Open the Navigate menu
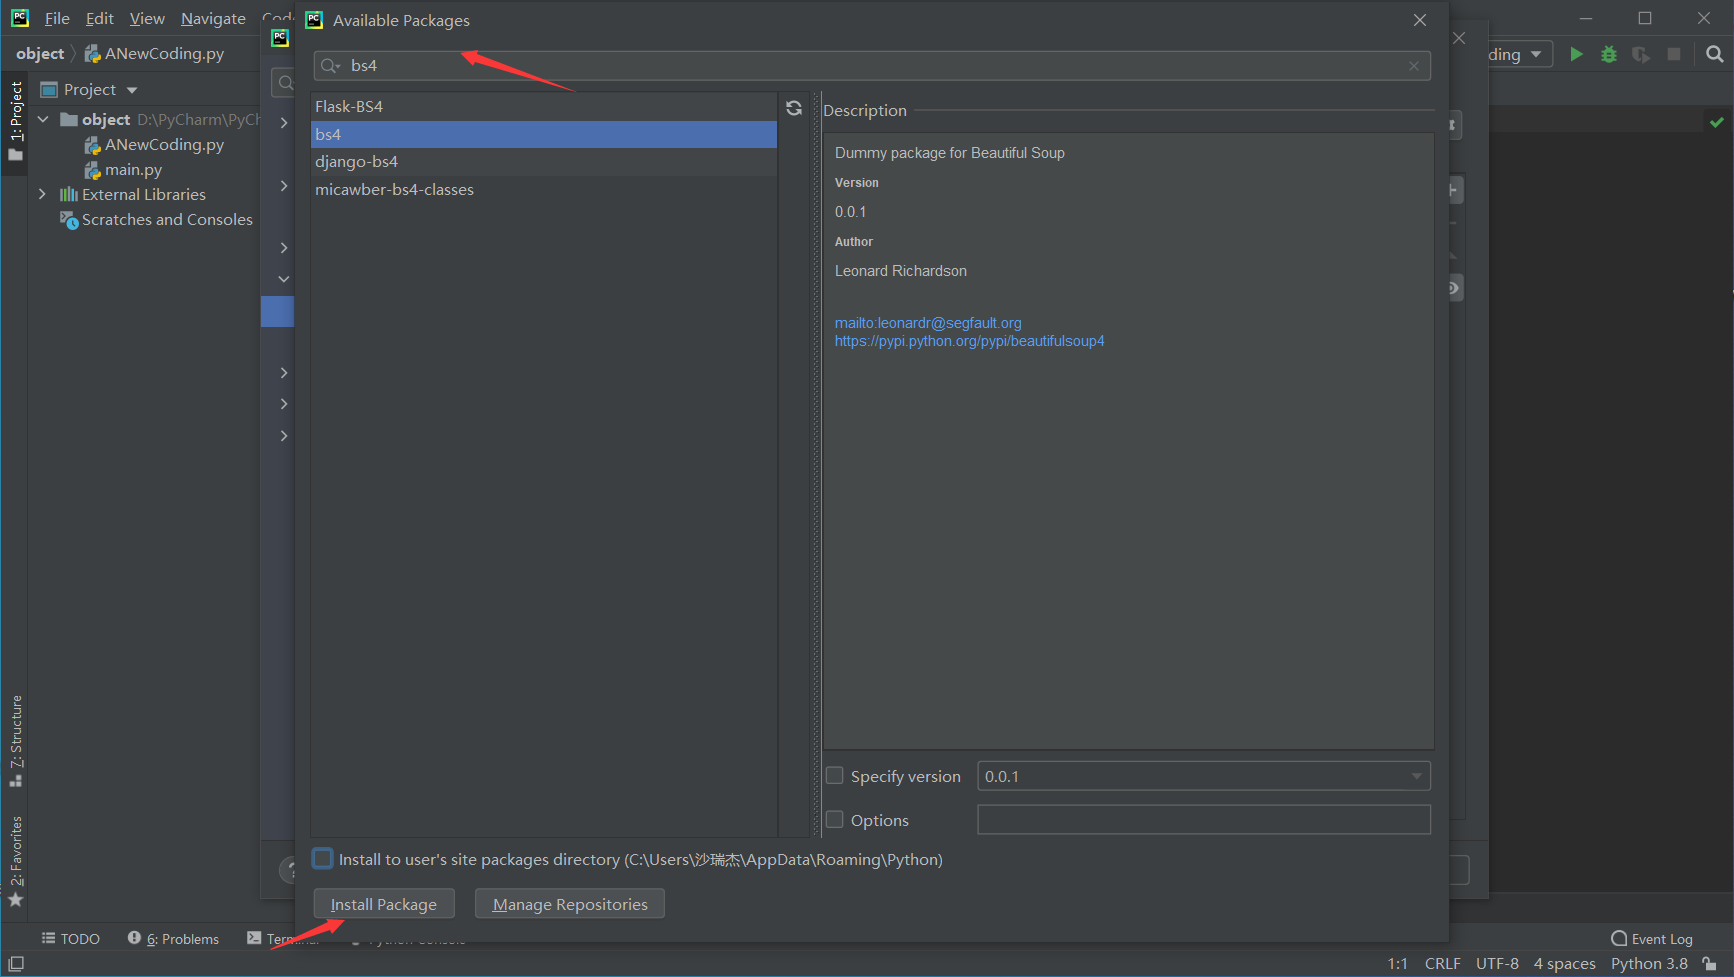Viewport: 1734px width, 977px height. click(x=213, y=18)
